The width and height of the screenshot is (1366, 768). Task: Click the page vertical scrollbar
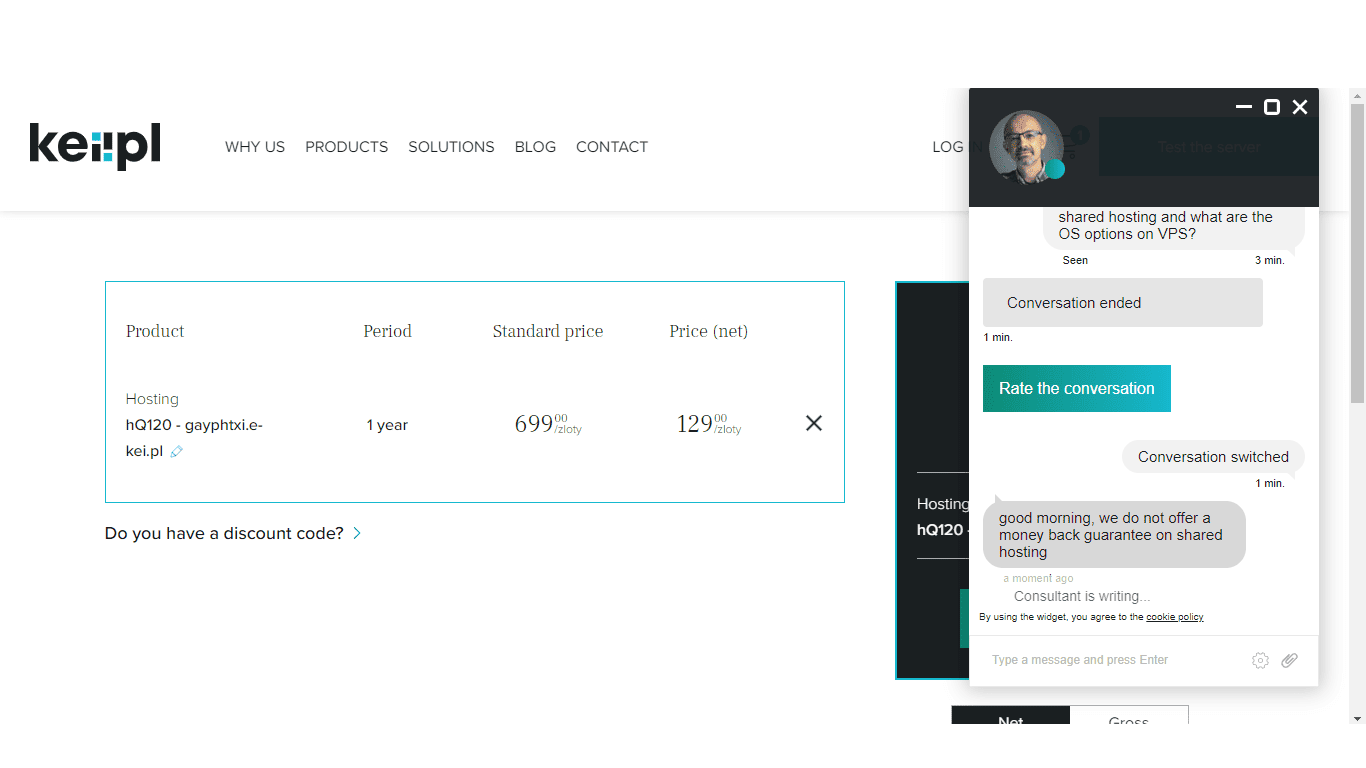click(1357, 254)
